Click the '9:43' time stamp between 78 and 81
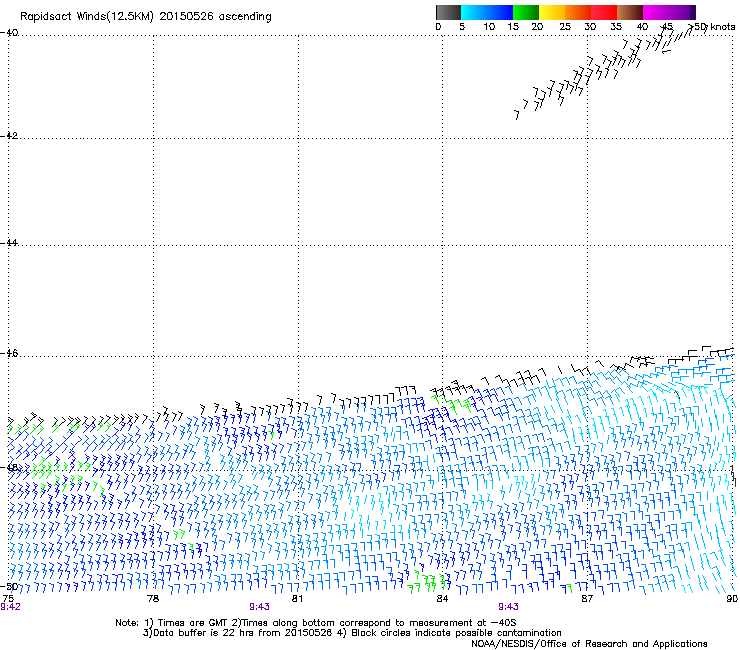 click(x=259, y=607)
